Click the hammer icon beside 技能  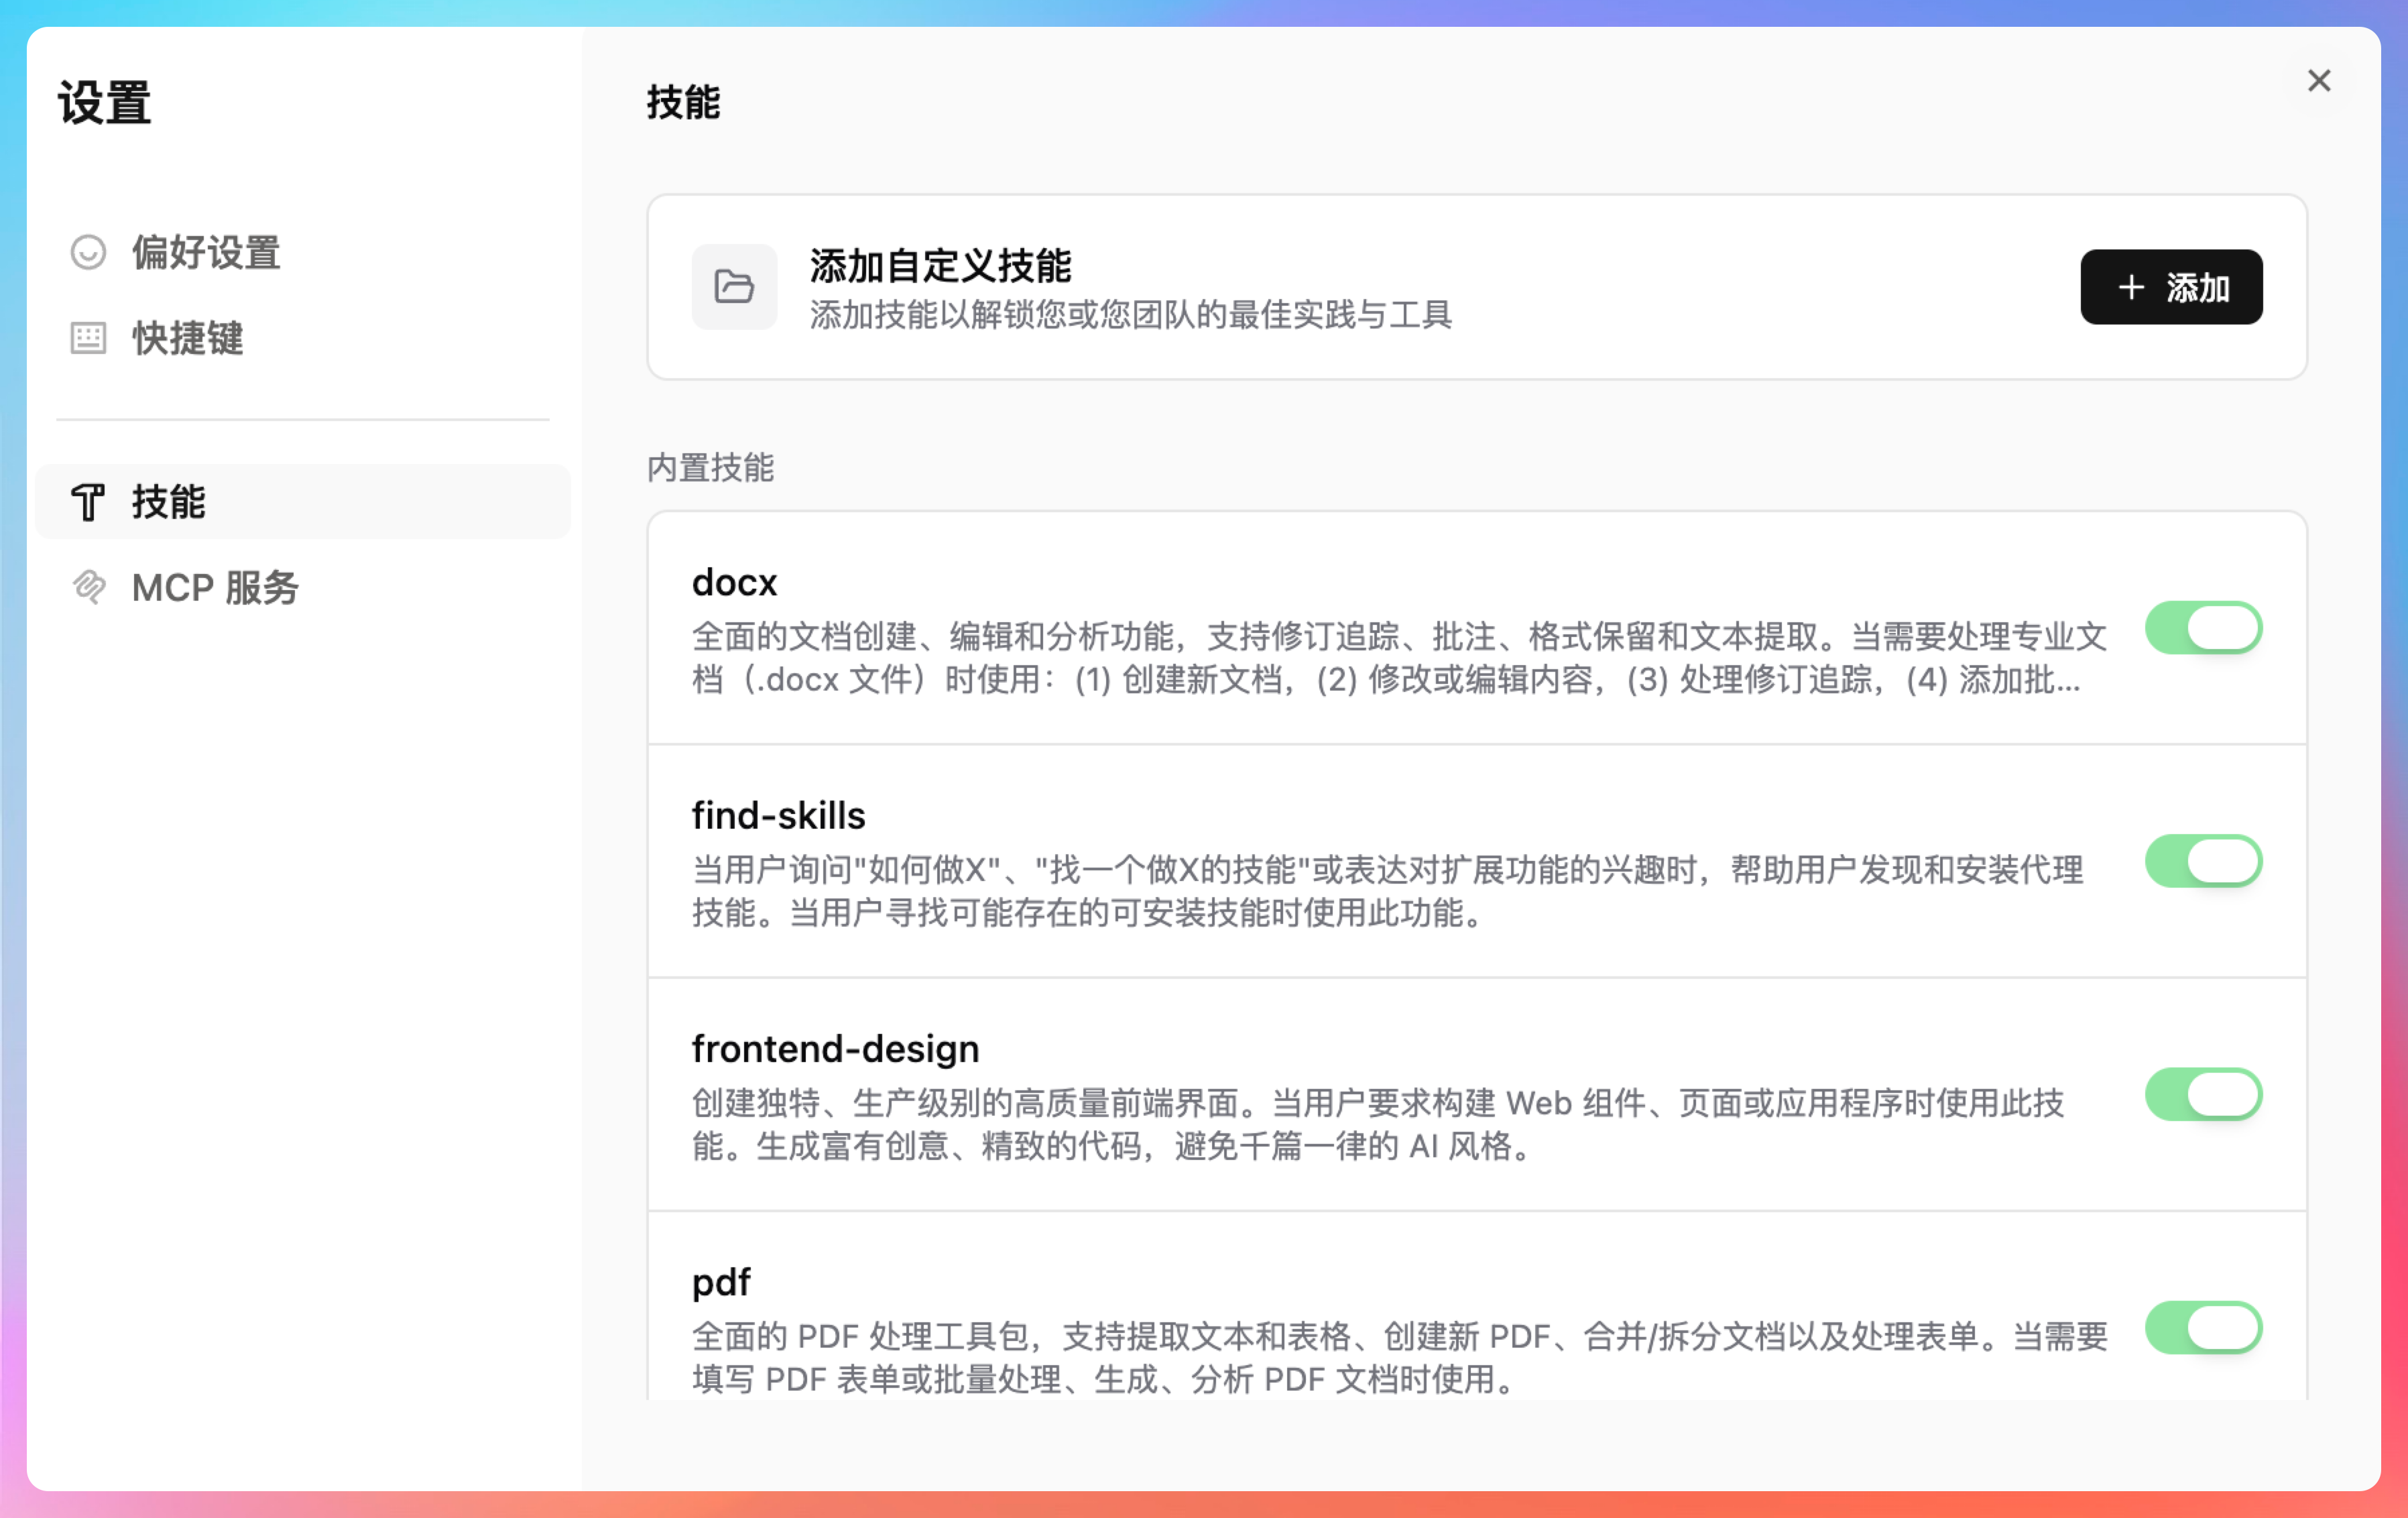88,502
